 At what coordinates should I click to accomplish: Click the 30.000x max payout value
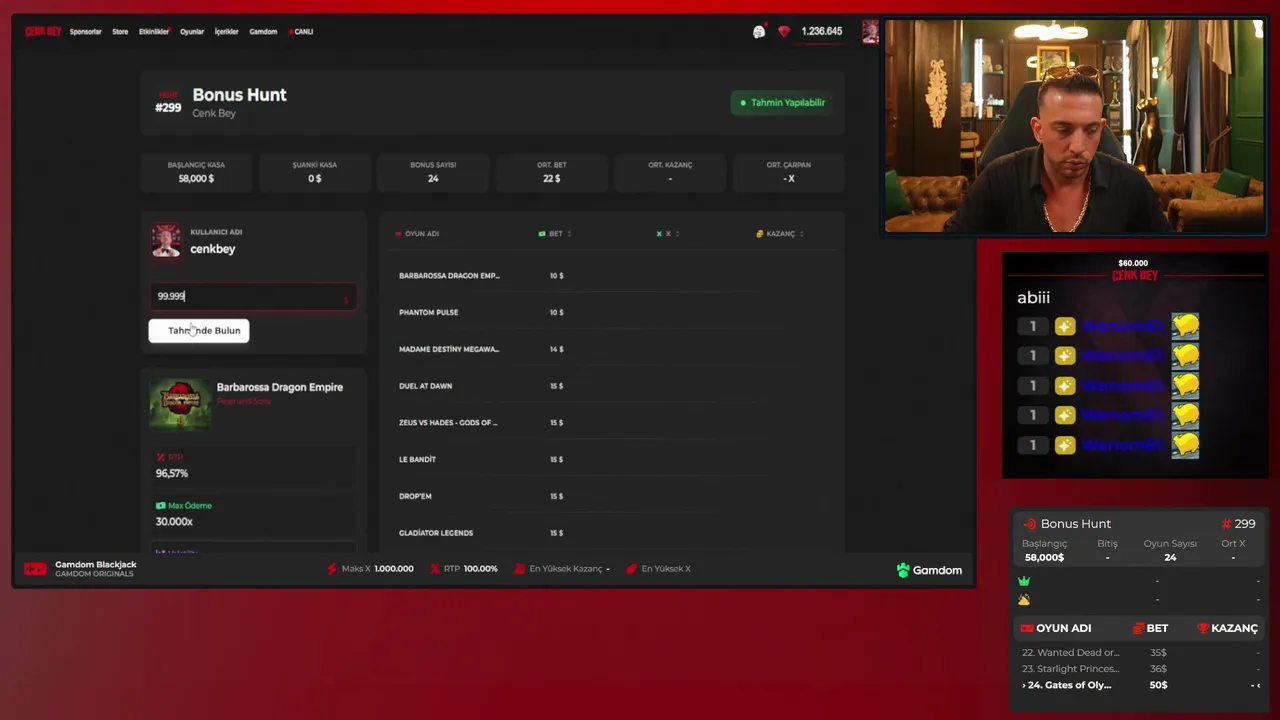click(x=174, y=522)
